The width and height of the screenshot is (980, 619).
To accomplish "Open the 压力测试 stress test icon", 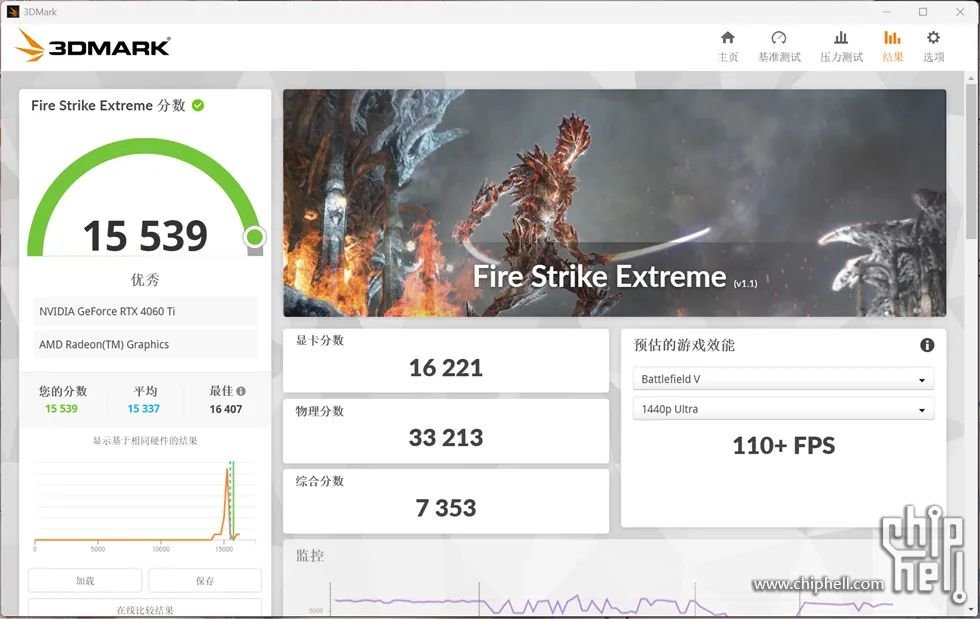I will pyautogui.click(x=841, y=38).
